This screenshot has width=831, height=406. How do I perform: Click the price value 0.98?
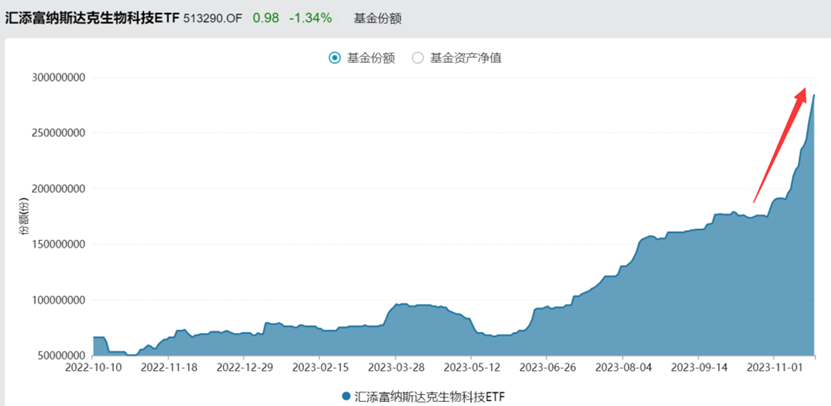tap(266, 18)
